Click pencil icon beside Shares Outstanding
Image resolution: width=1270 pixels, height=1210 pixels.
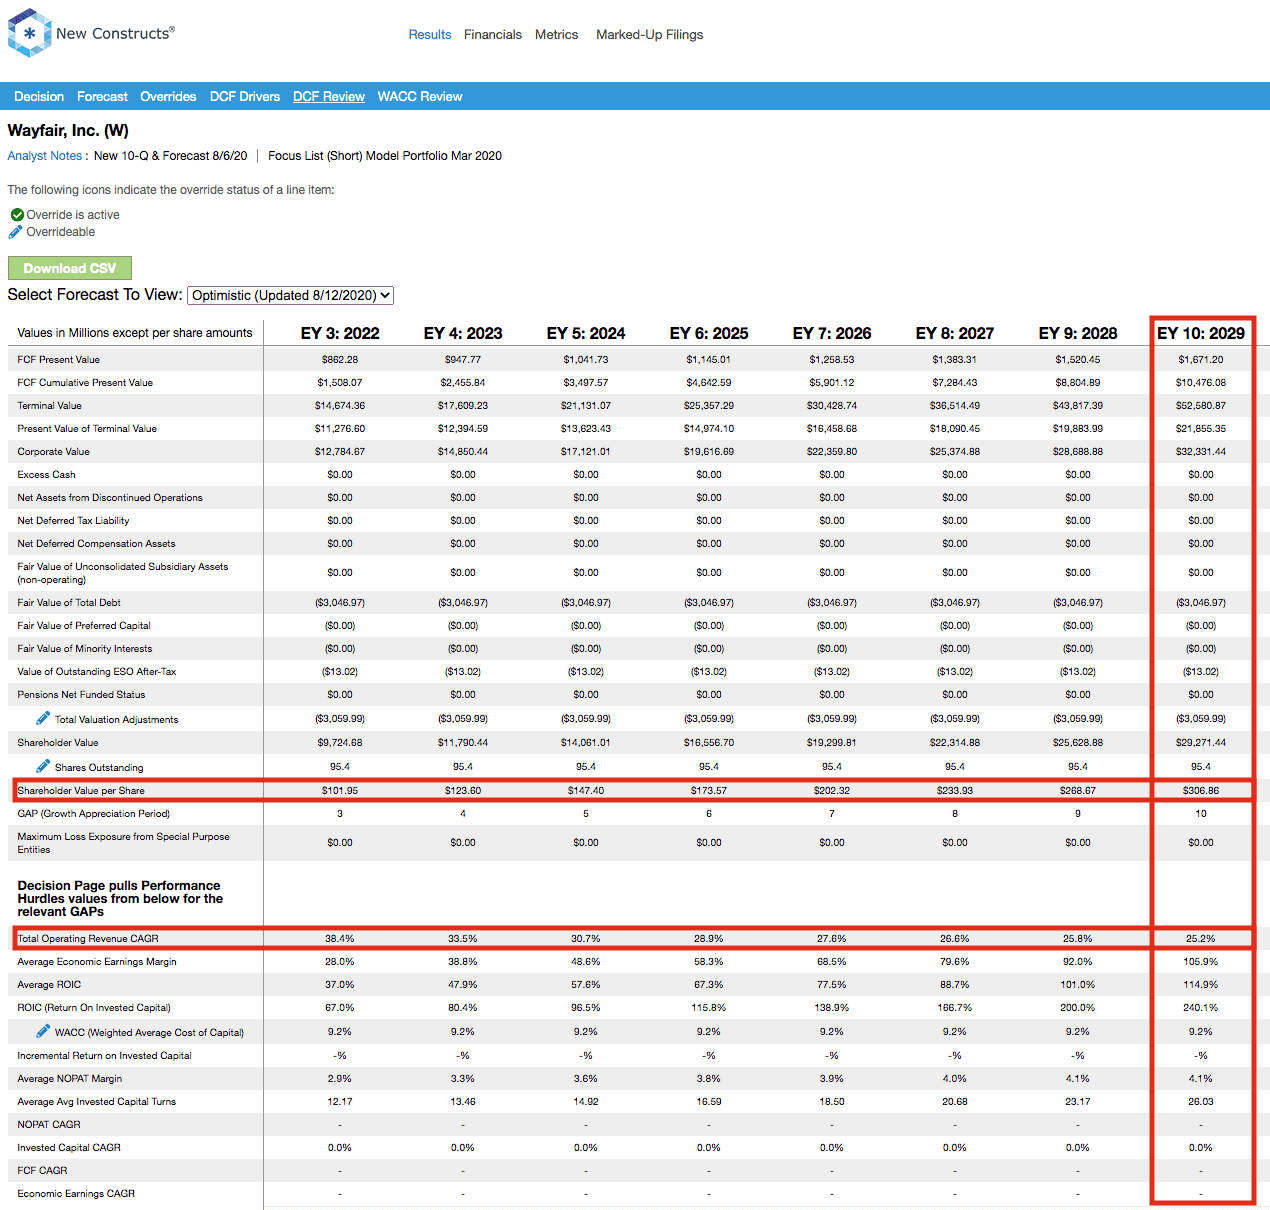pyautogui.click(x=43, y=766)
